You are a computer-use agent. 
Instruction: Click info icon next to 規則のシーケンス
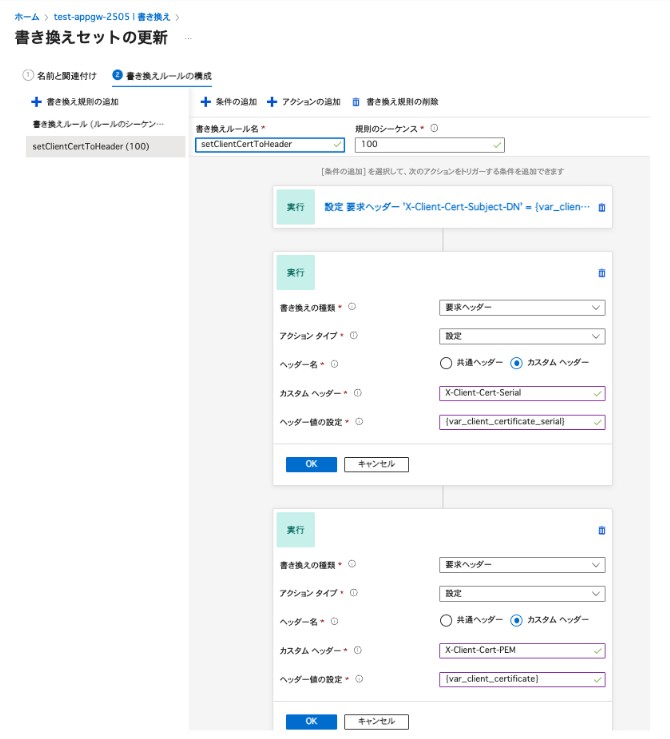tap(434, 128)
